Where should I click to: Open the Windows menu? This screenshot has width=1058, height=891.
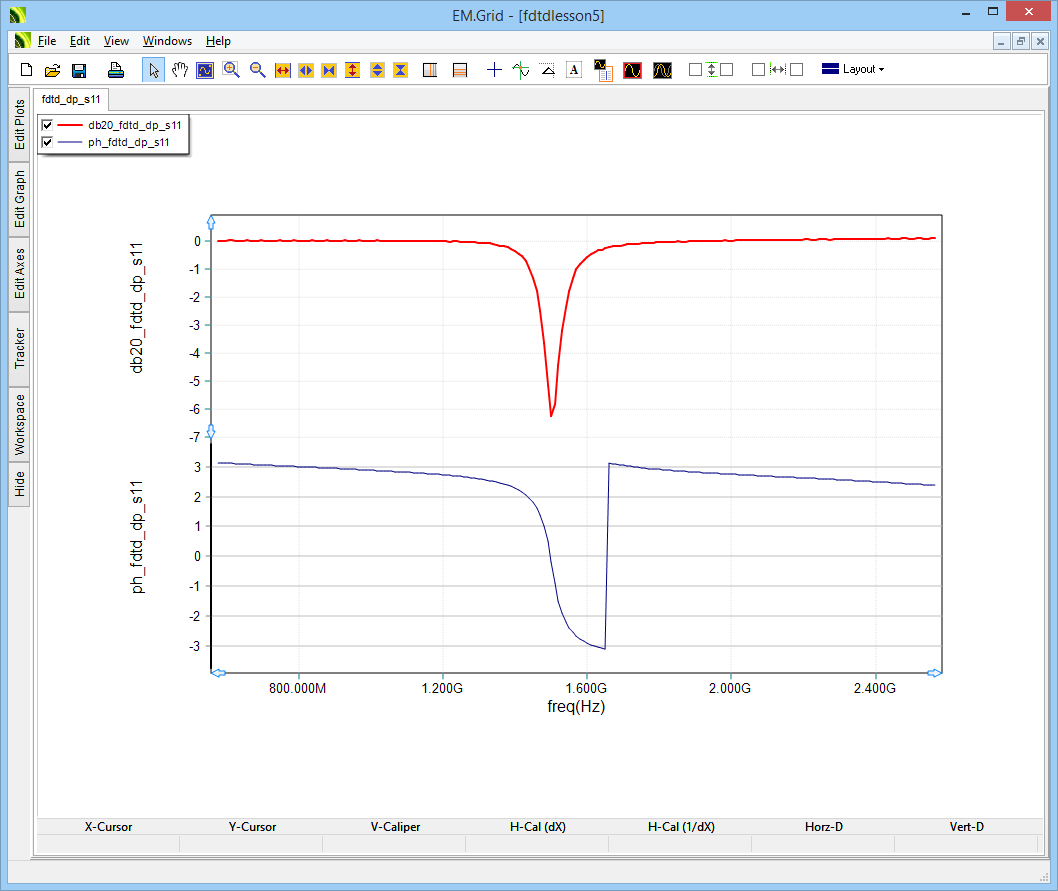(x=167, y=41)
